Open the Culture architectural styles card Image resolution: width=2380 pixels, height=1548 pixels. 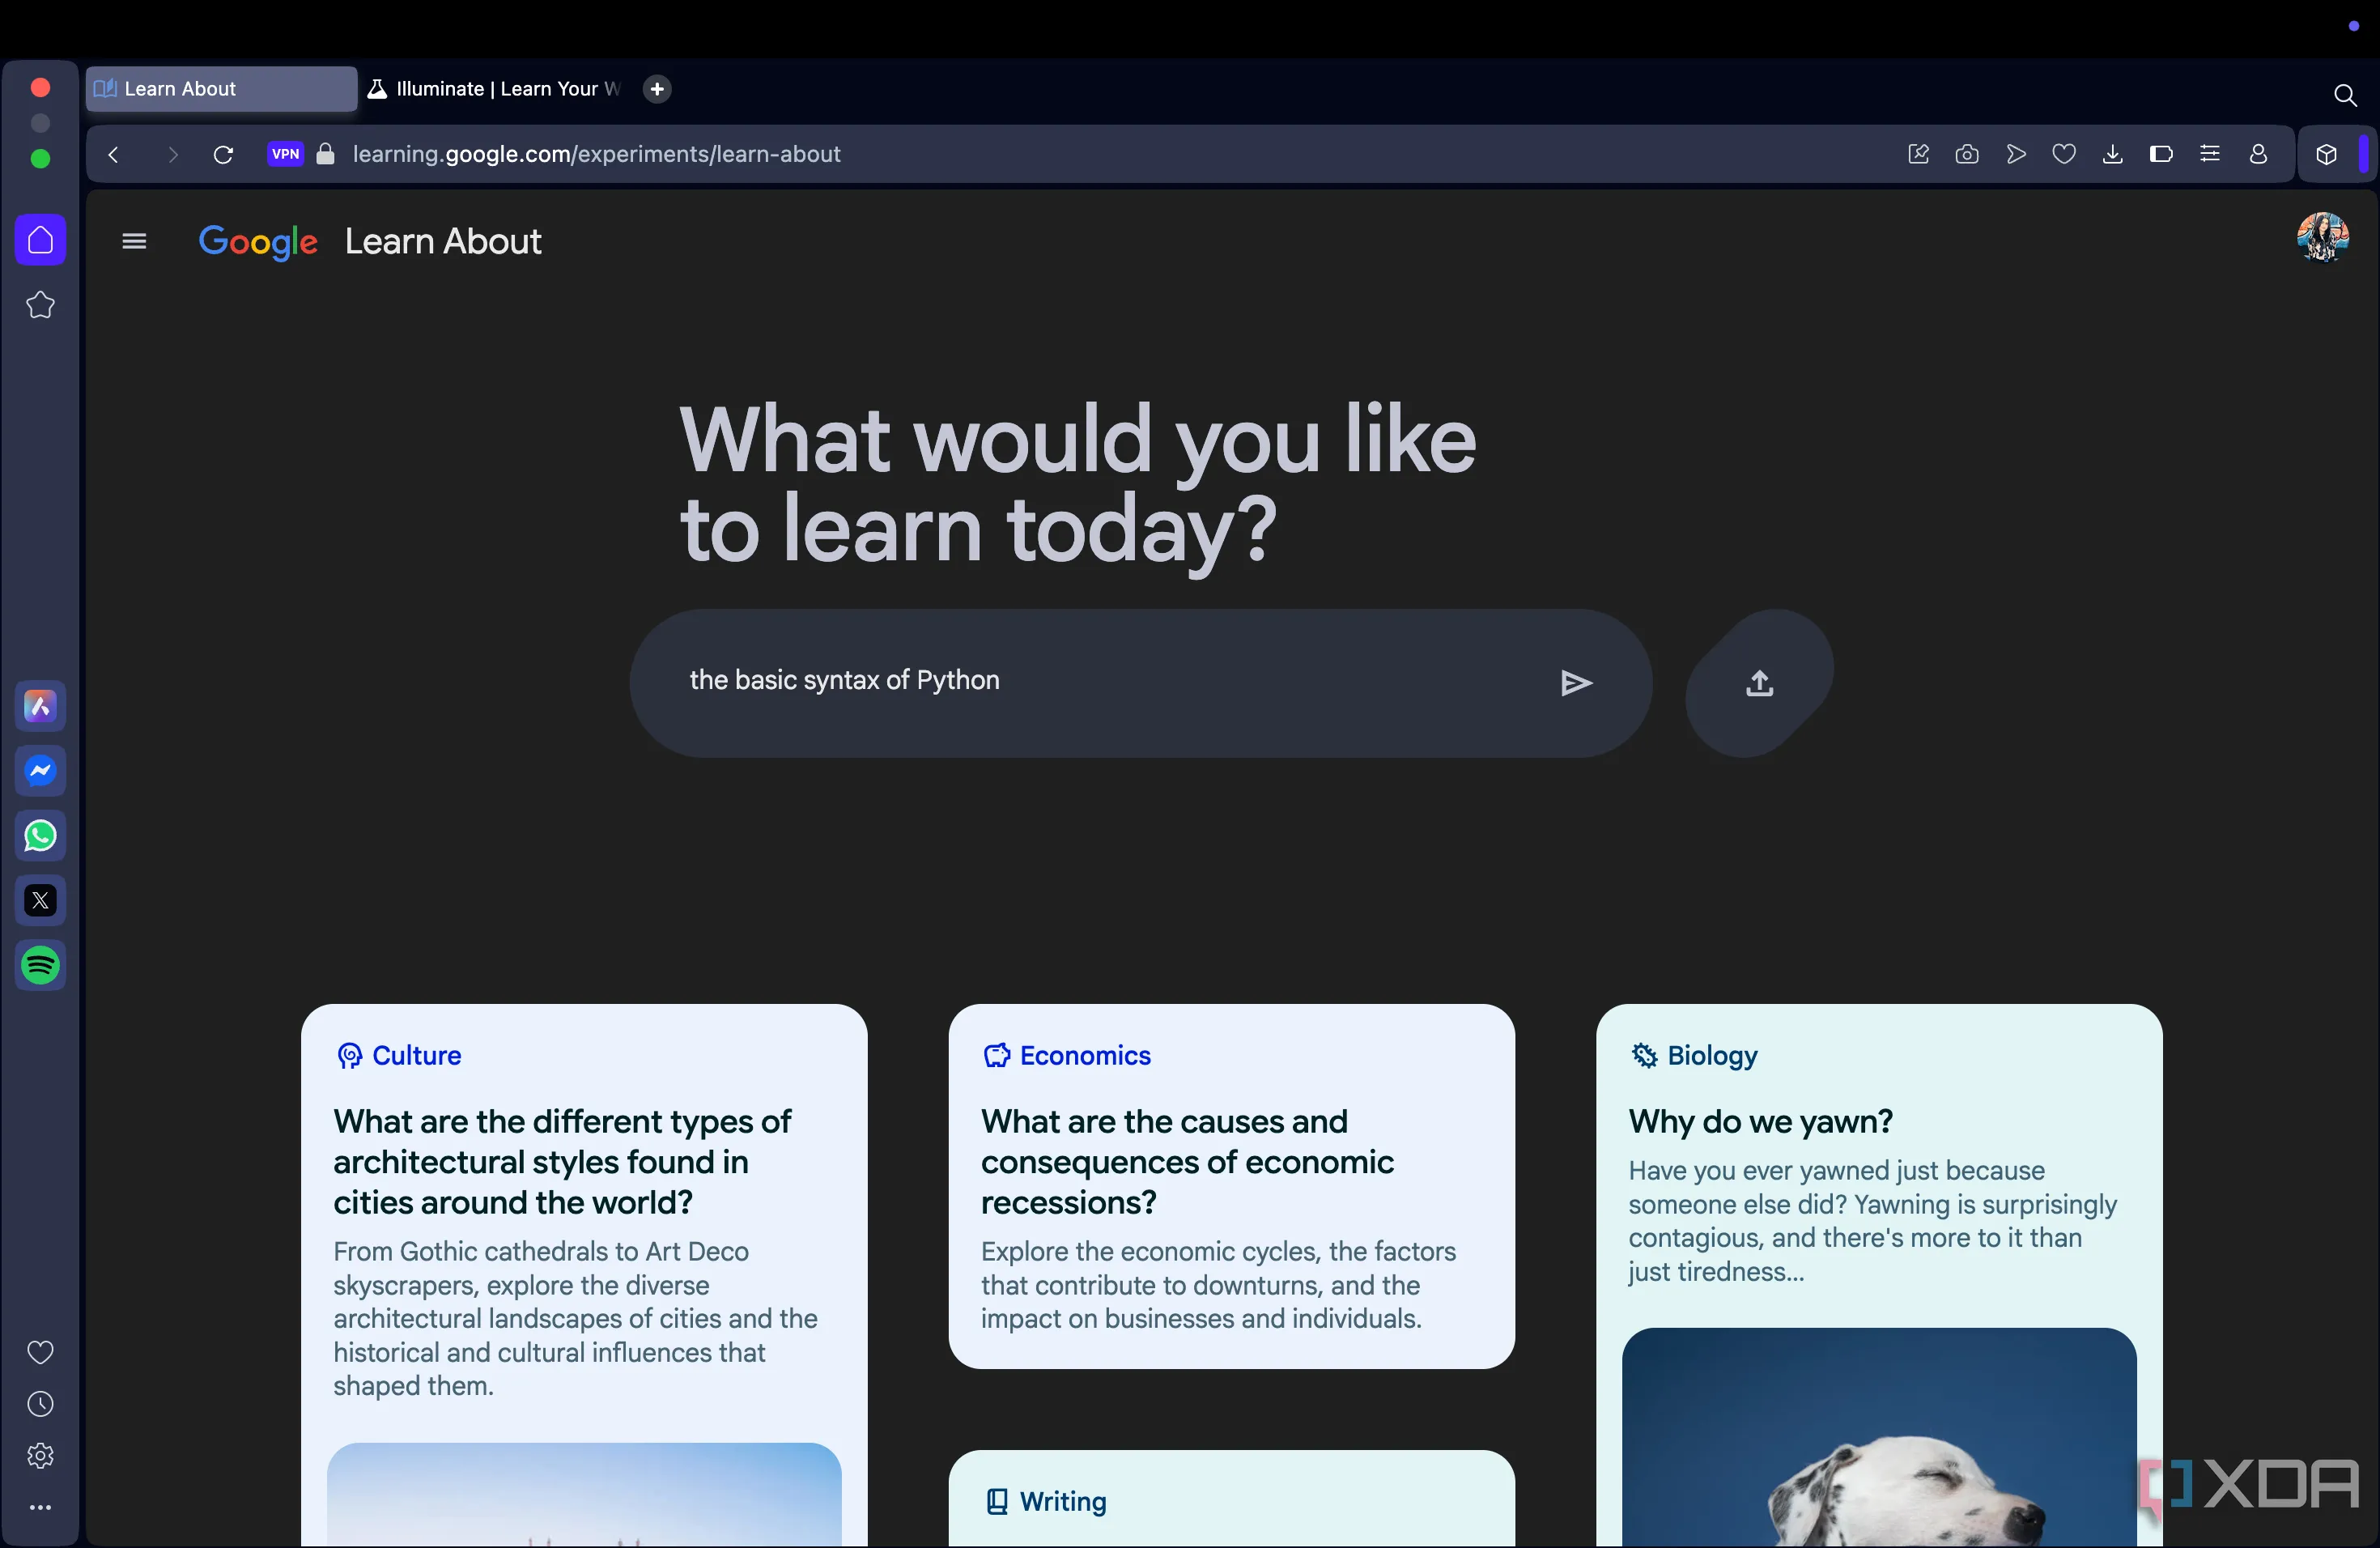pyautogui.click(x=584, y=1275)
